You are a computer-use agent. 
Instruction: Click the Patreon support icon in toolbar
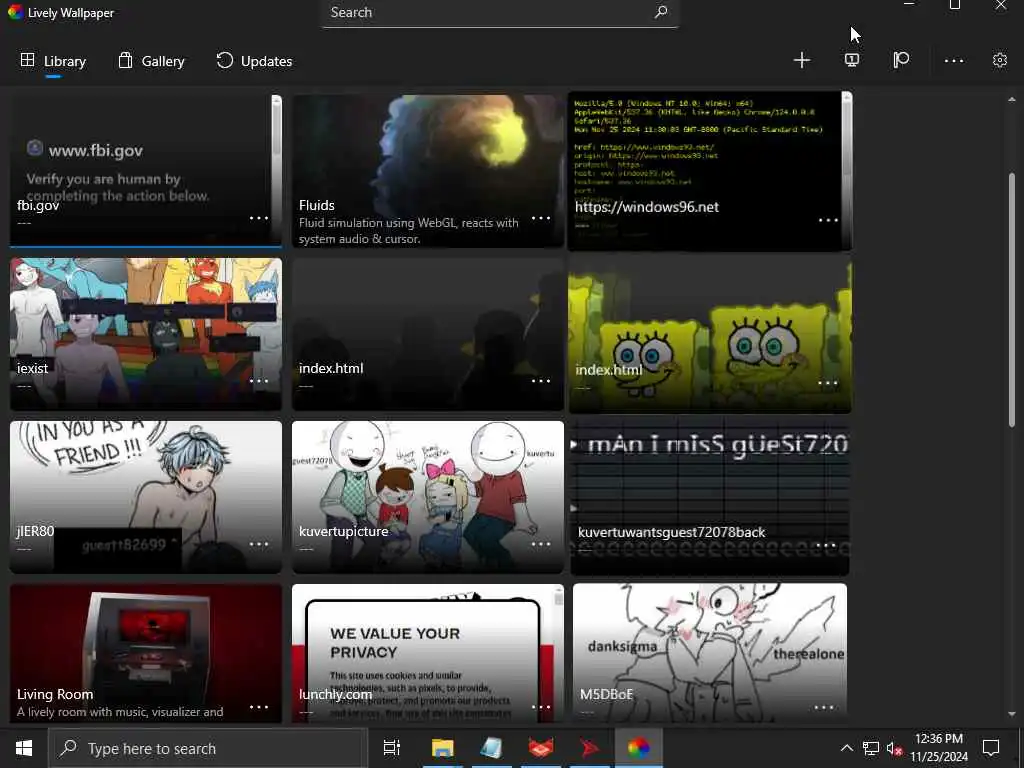[901, 61]
